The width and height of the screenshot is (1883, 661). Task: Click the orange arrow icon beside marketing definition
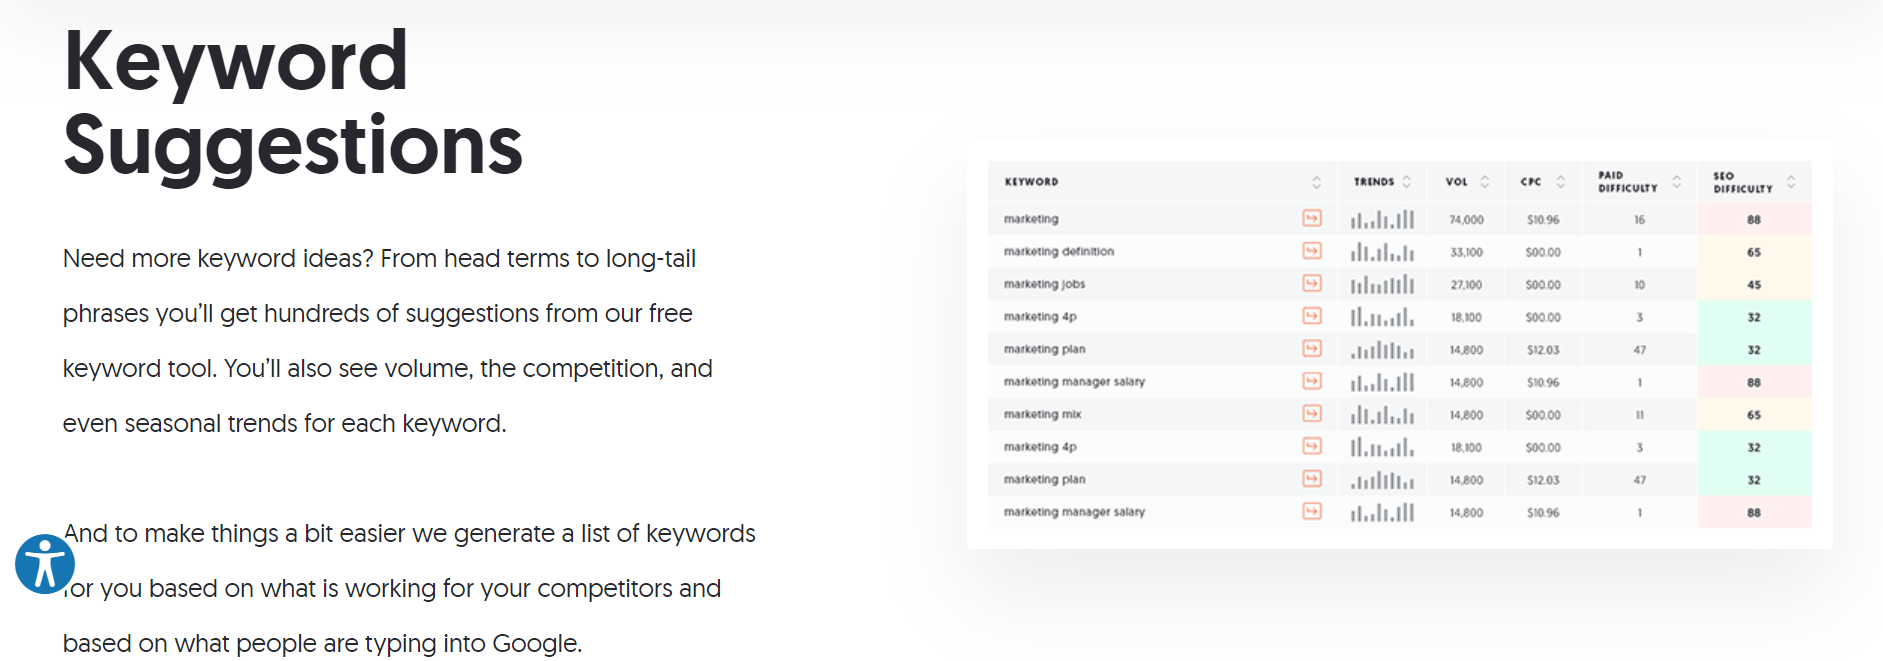pyautogui.click(x=1312, y=251)
